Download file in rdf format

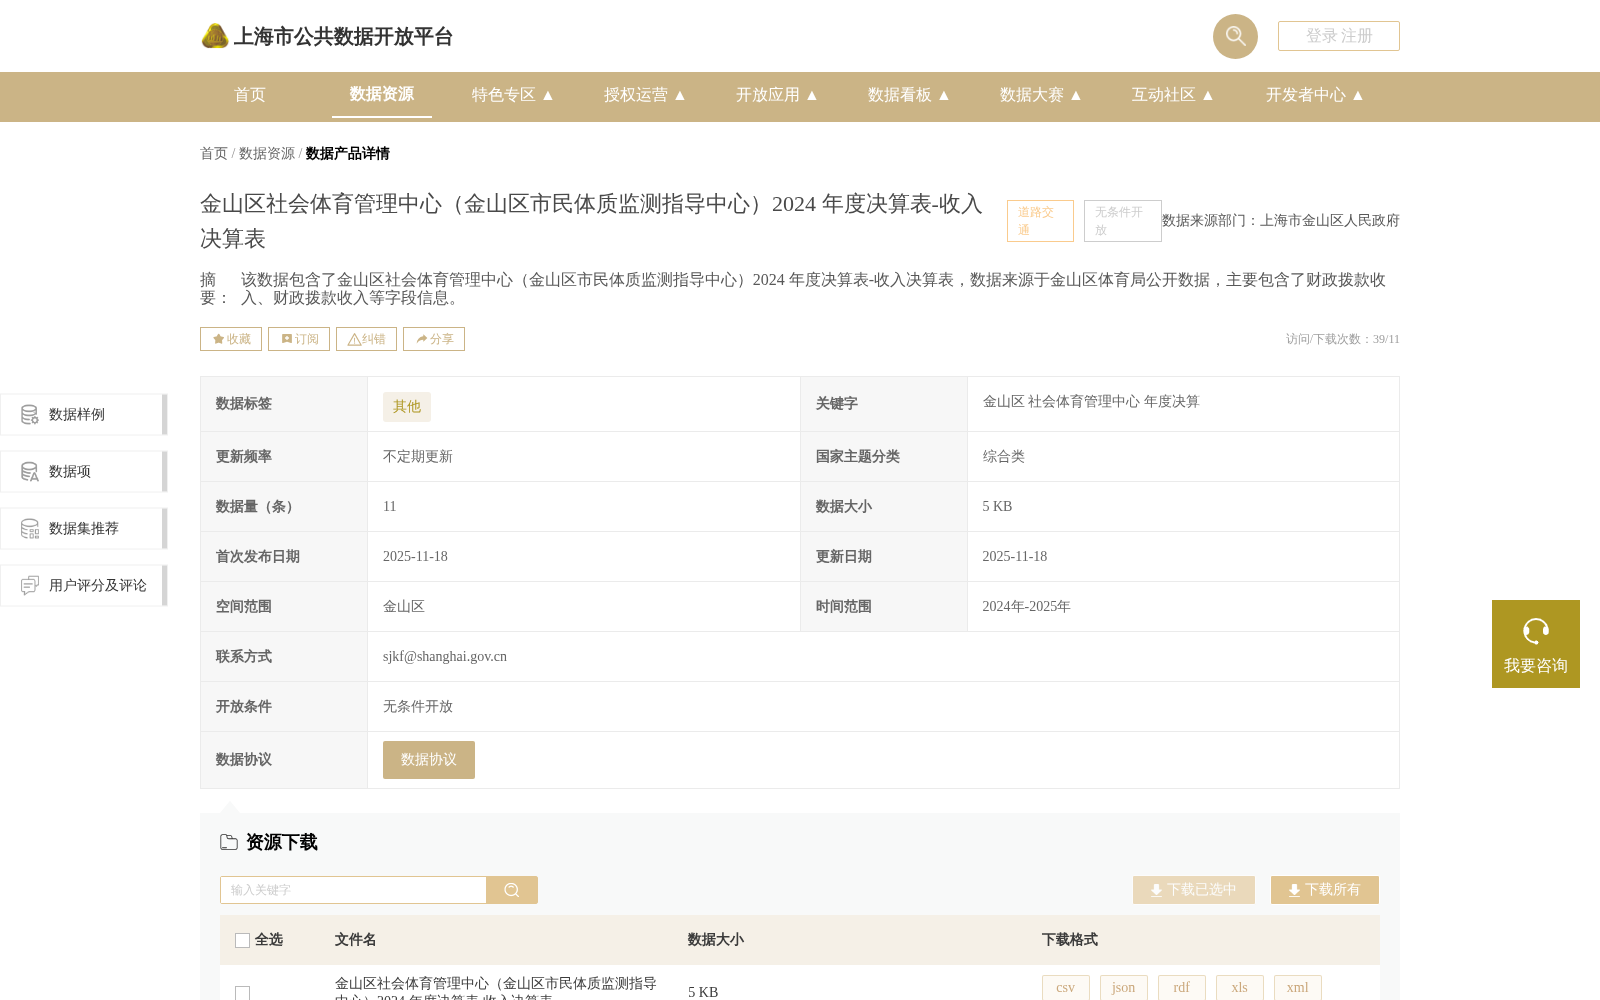[1182, 987]
